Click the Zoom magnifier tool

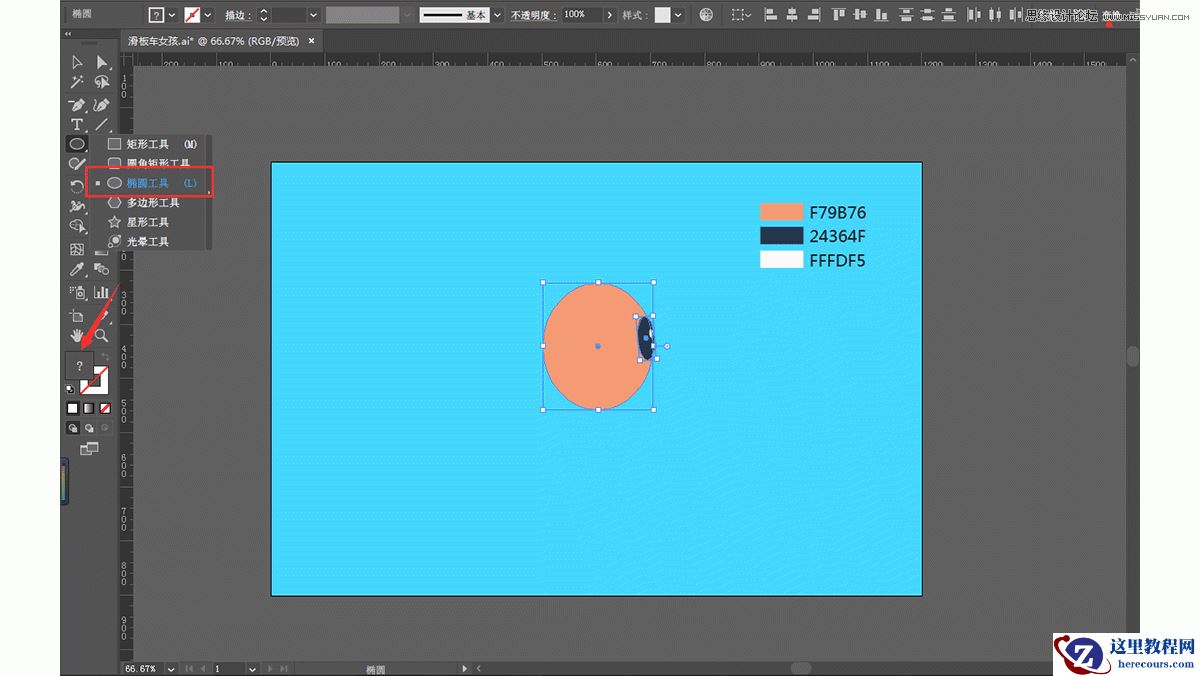[x=101, y=335]
